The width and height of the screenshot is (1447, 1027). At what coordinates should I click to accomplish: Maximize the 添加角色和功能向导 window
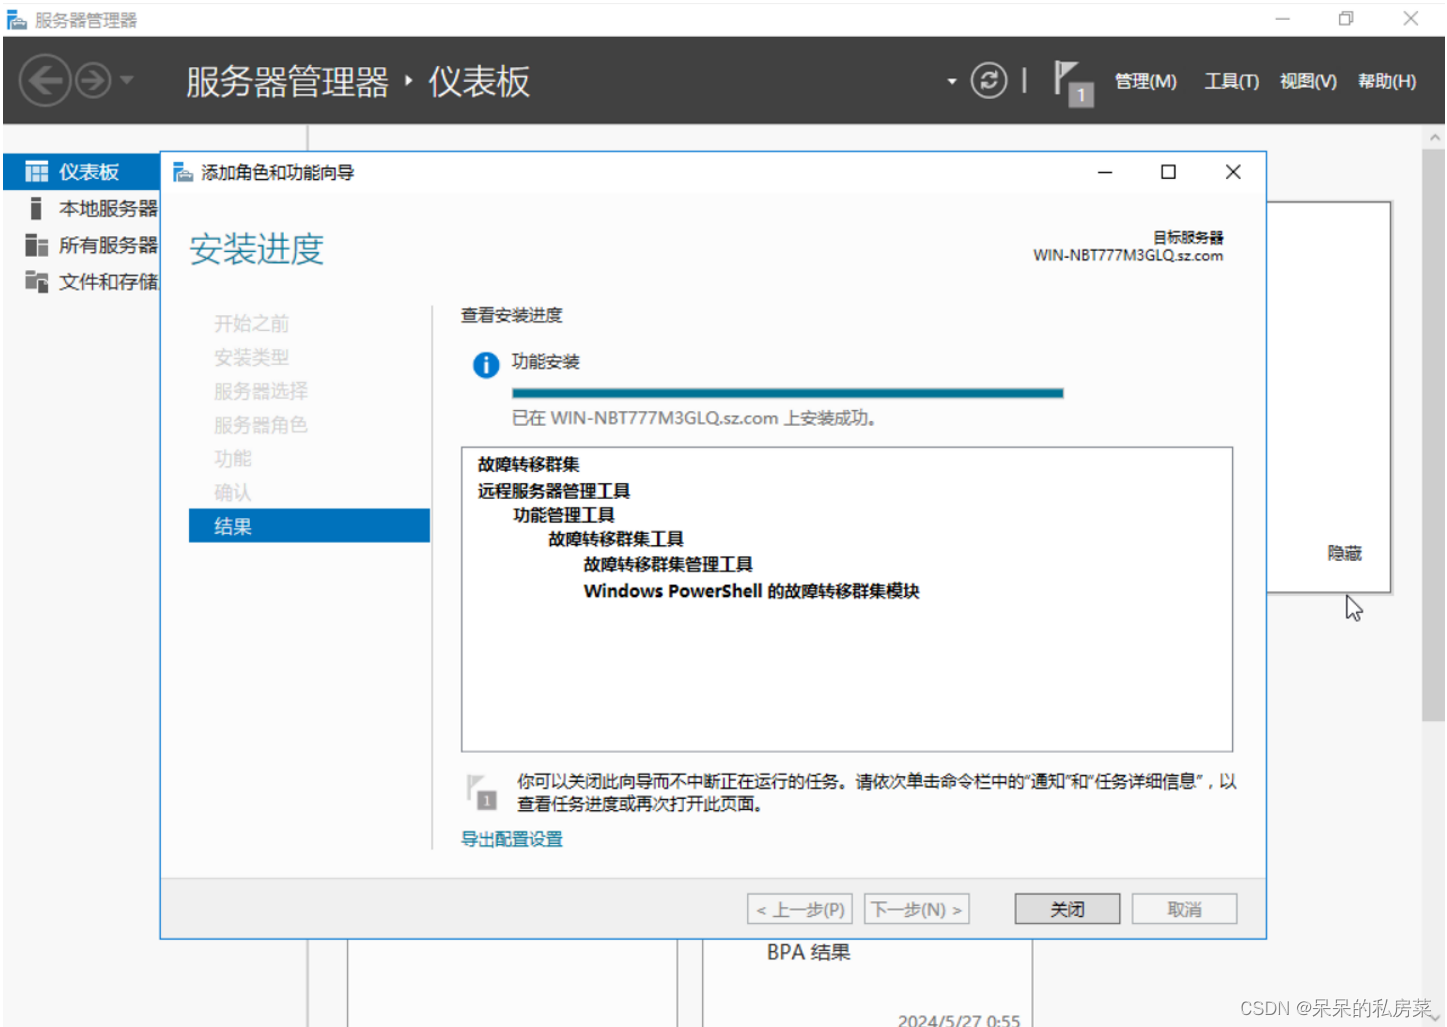click(x=1168, y=172)
